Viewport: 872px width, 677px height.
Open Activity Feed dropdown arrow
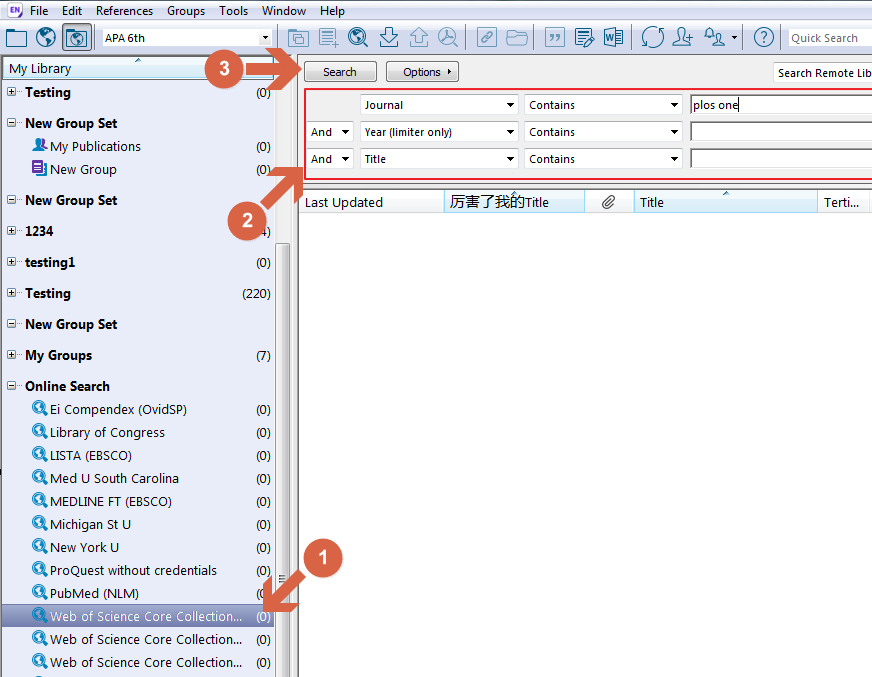[735, 38]
